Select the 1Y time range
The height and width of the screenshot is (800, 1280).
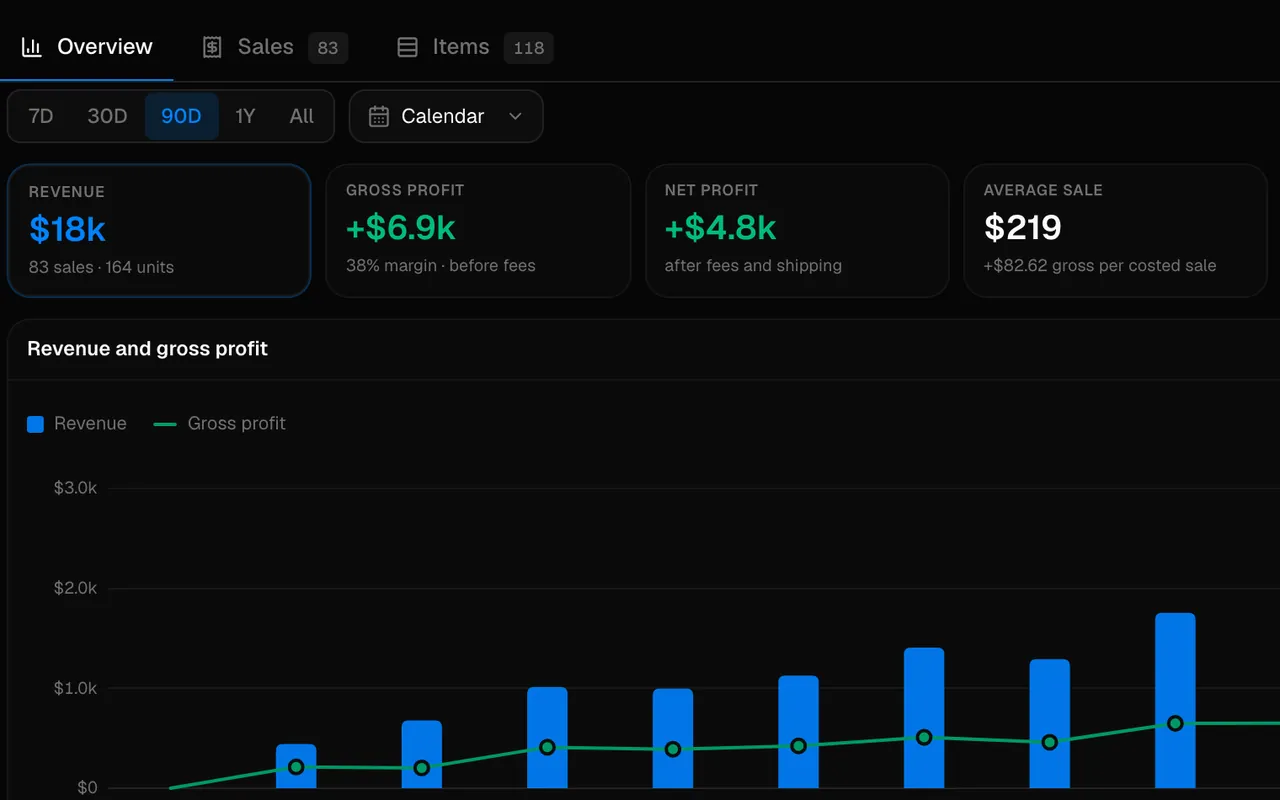point(245,116)
